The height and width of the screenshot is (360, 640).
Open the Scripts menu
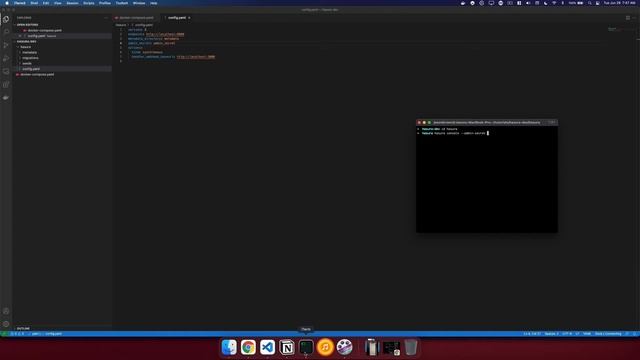[89, 3]
